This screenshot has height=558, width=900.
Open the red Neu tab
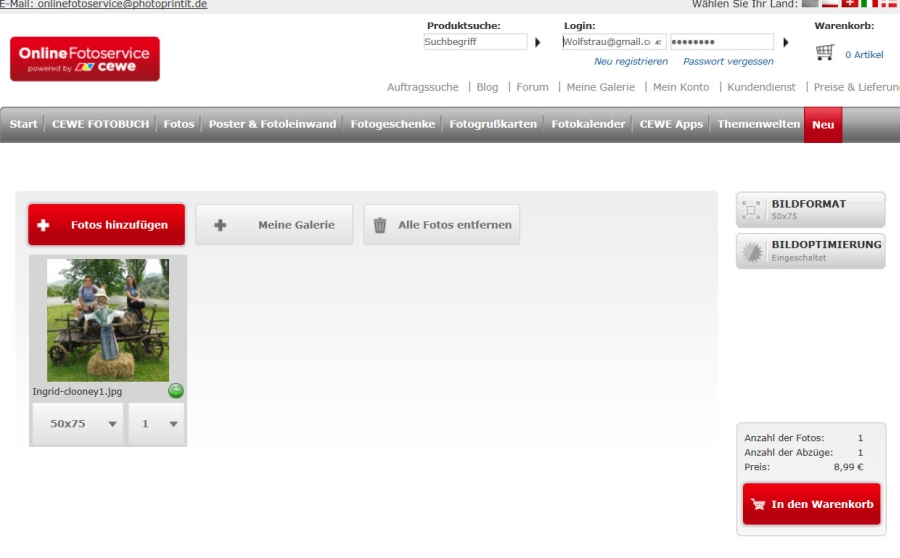(823, 125)
